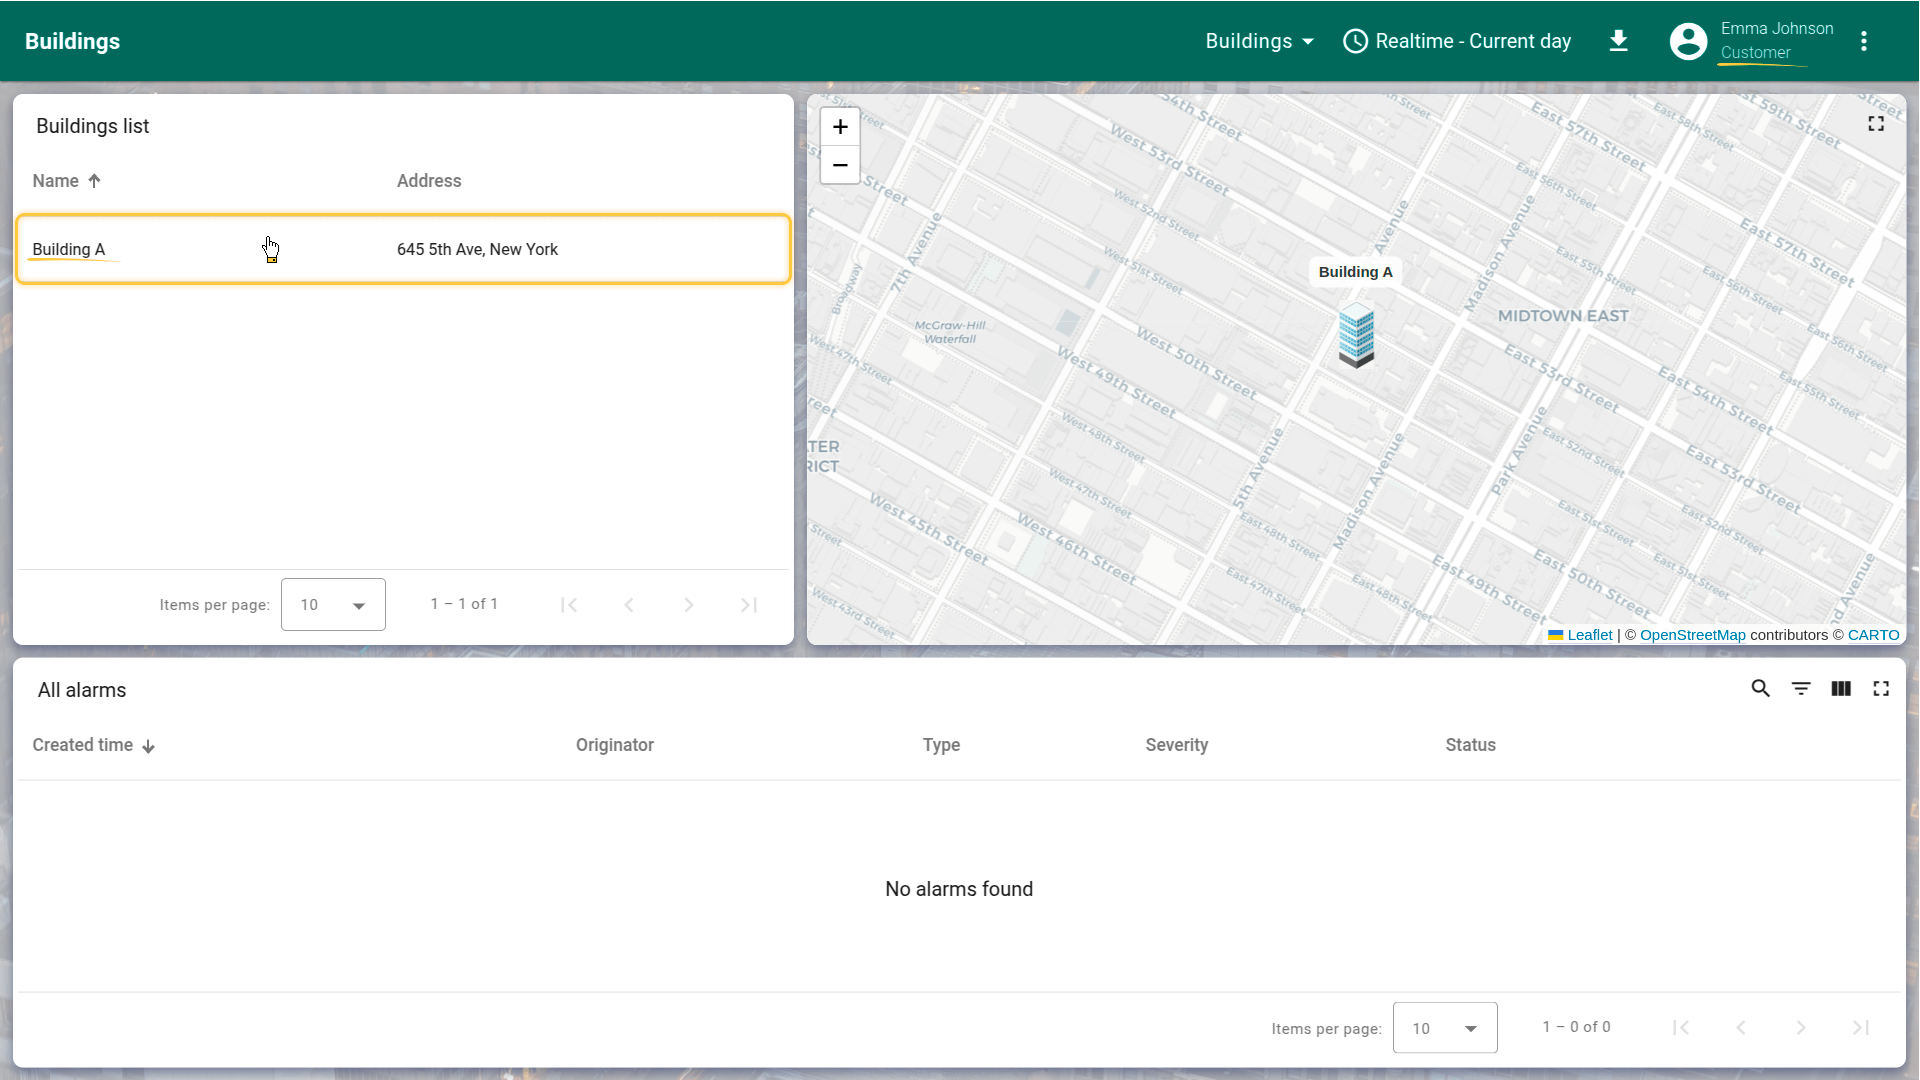Zoom in on the map
This screenshot has width=1920, height=1080.
tap(840, 127)
